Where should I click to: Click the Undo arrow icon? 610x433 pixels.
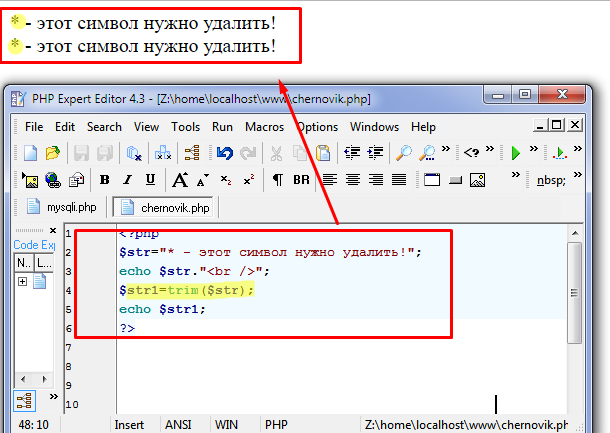(x=225, y=153)
